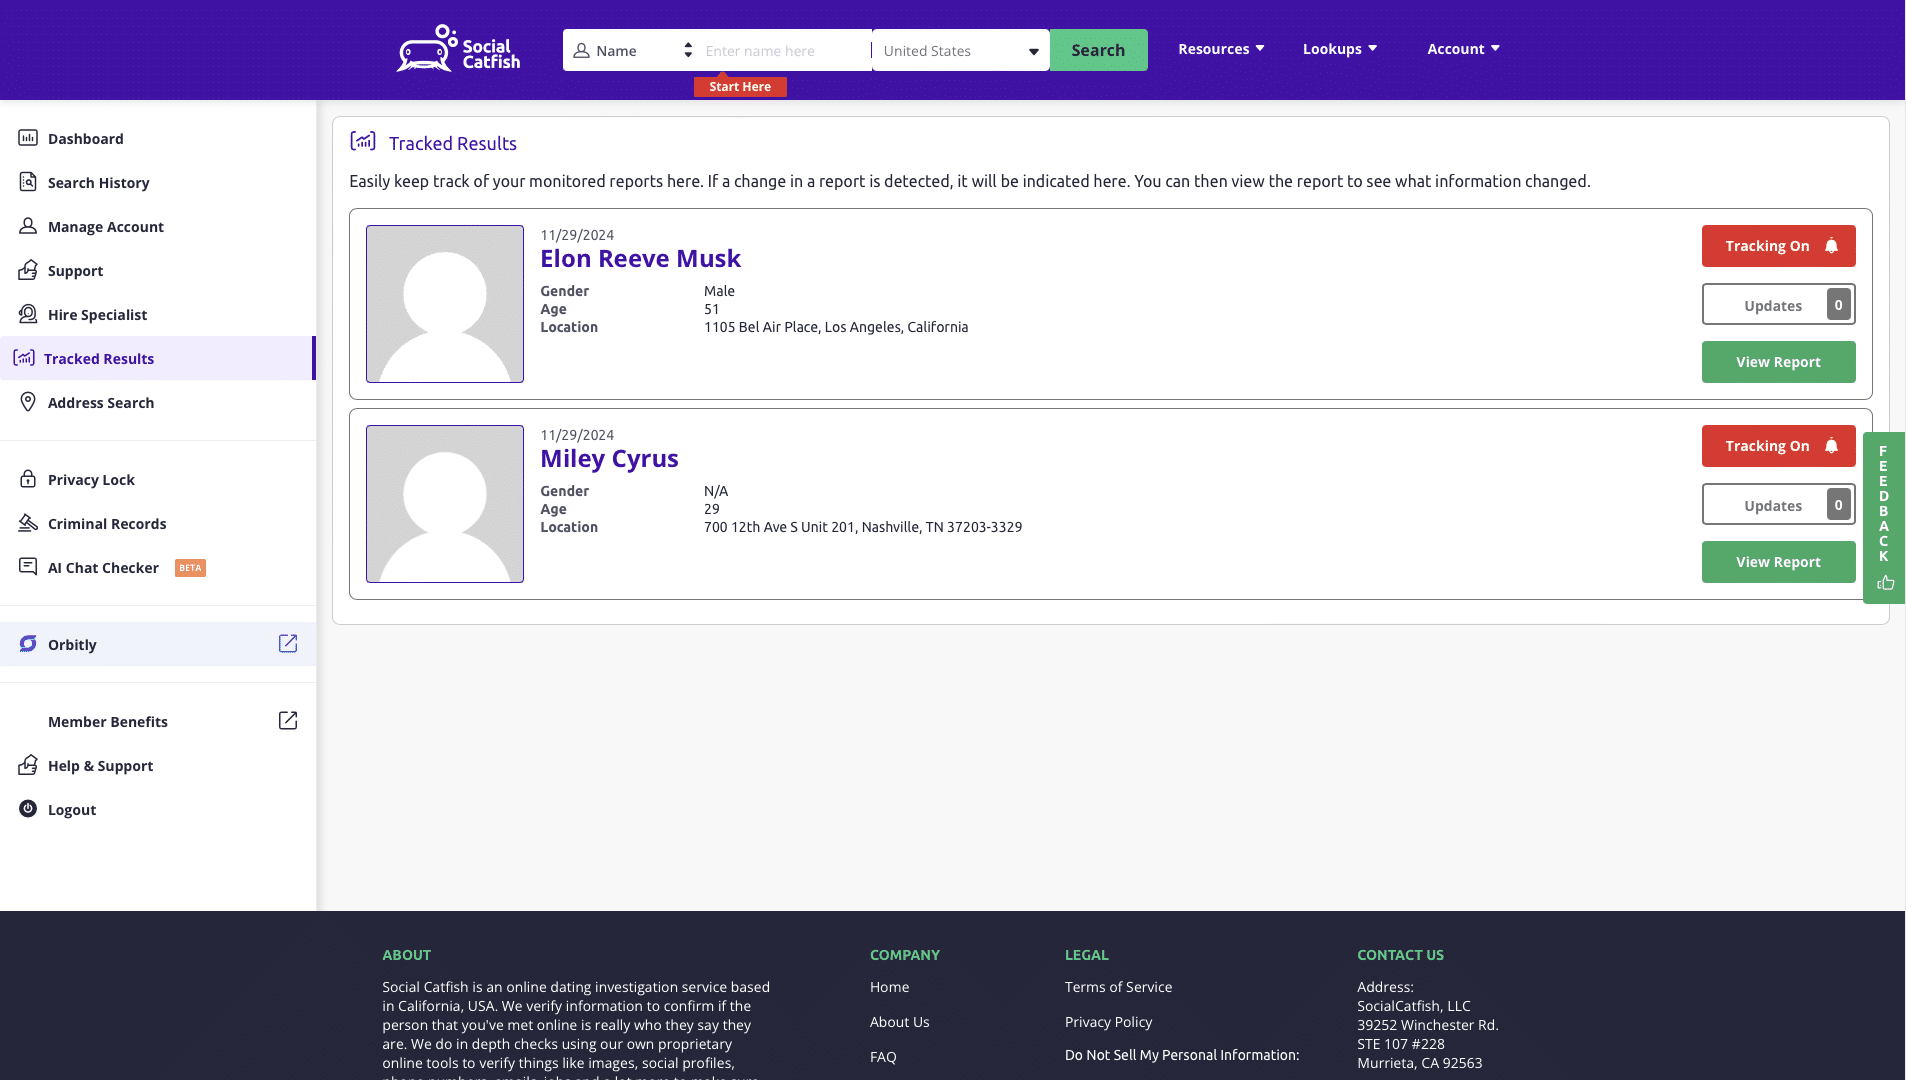
Task: Expand the Resources menu
Action: point(1220,49)
